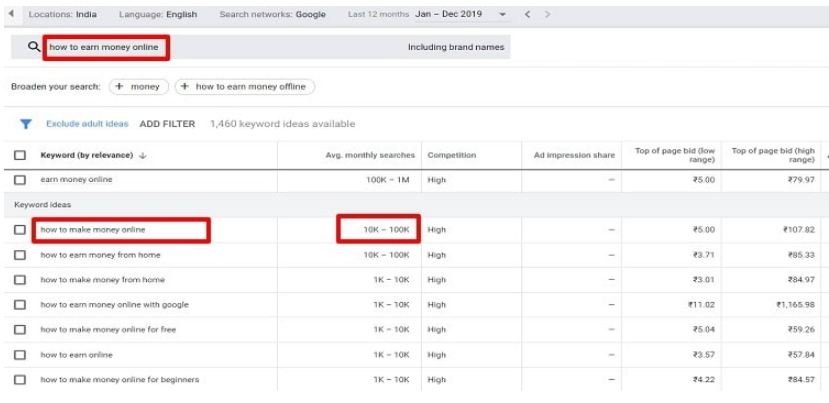
Task: Click Exclude adult ideas link
Action: pyautogui.click(x=87, y=124)
